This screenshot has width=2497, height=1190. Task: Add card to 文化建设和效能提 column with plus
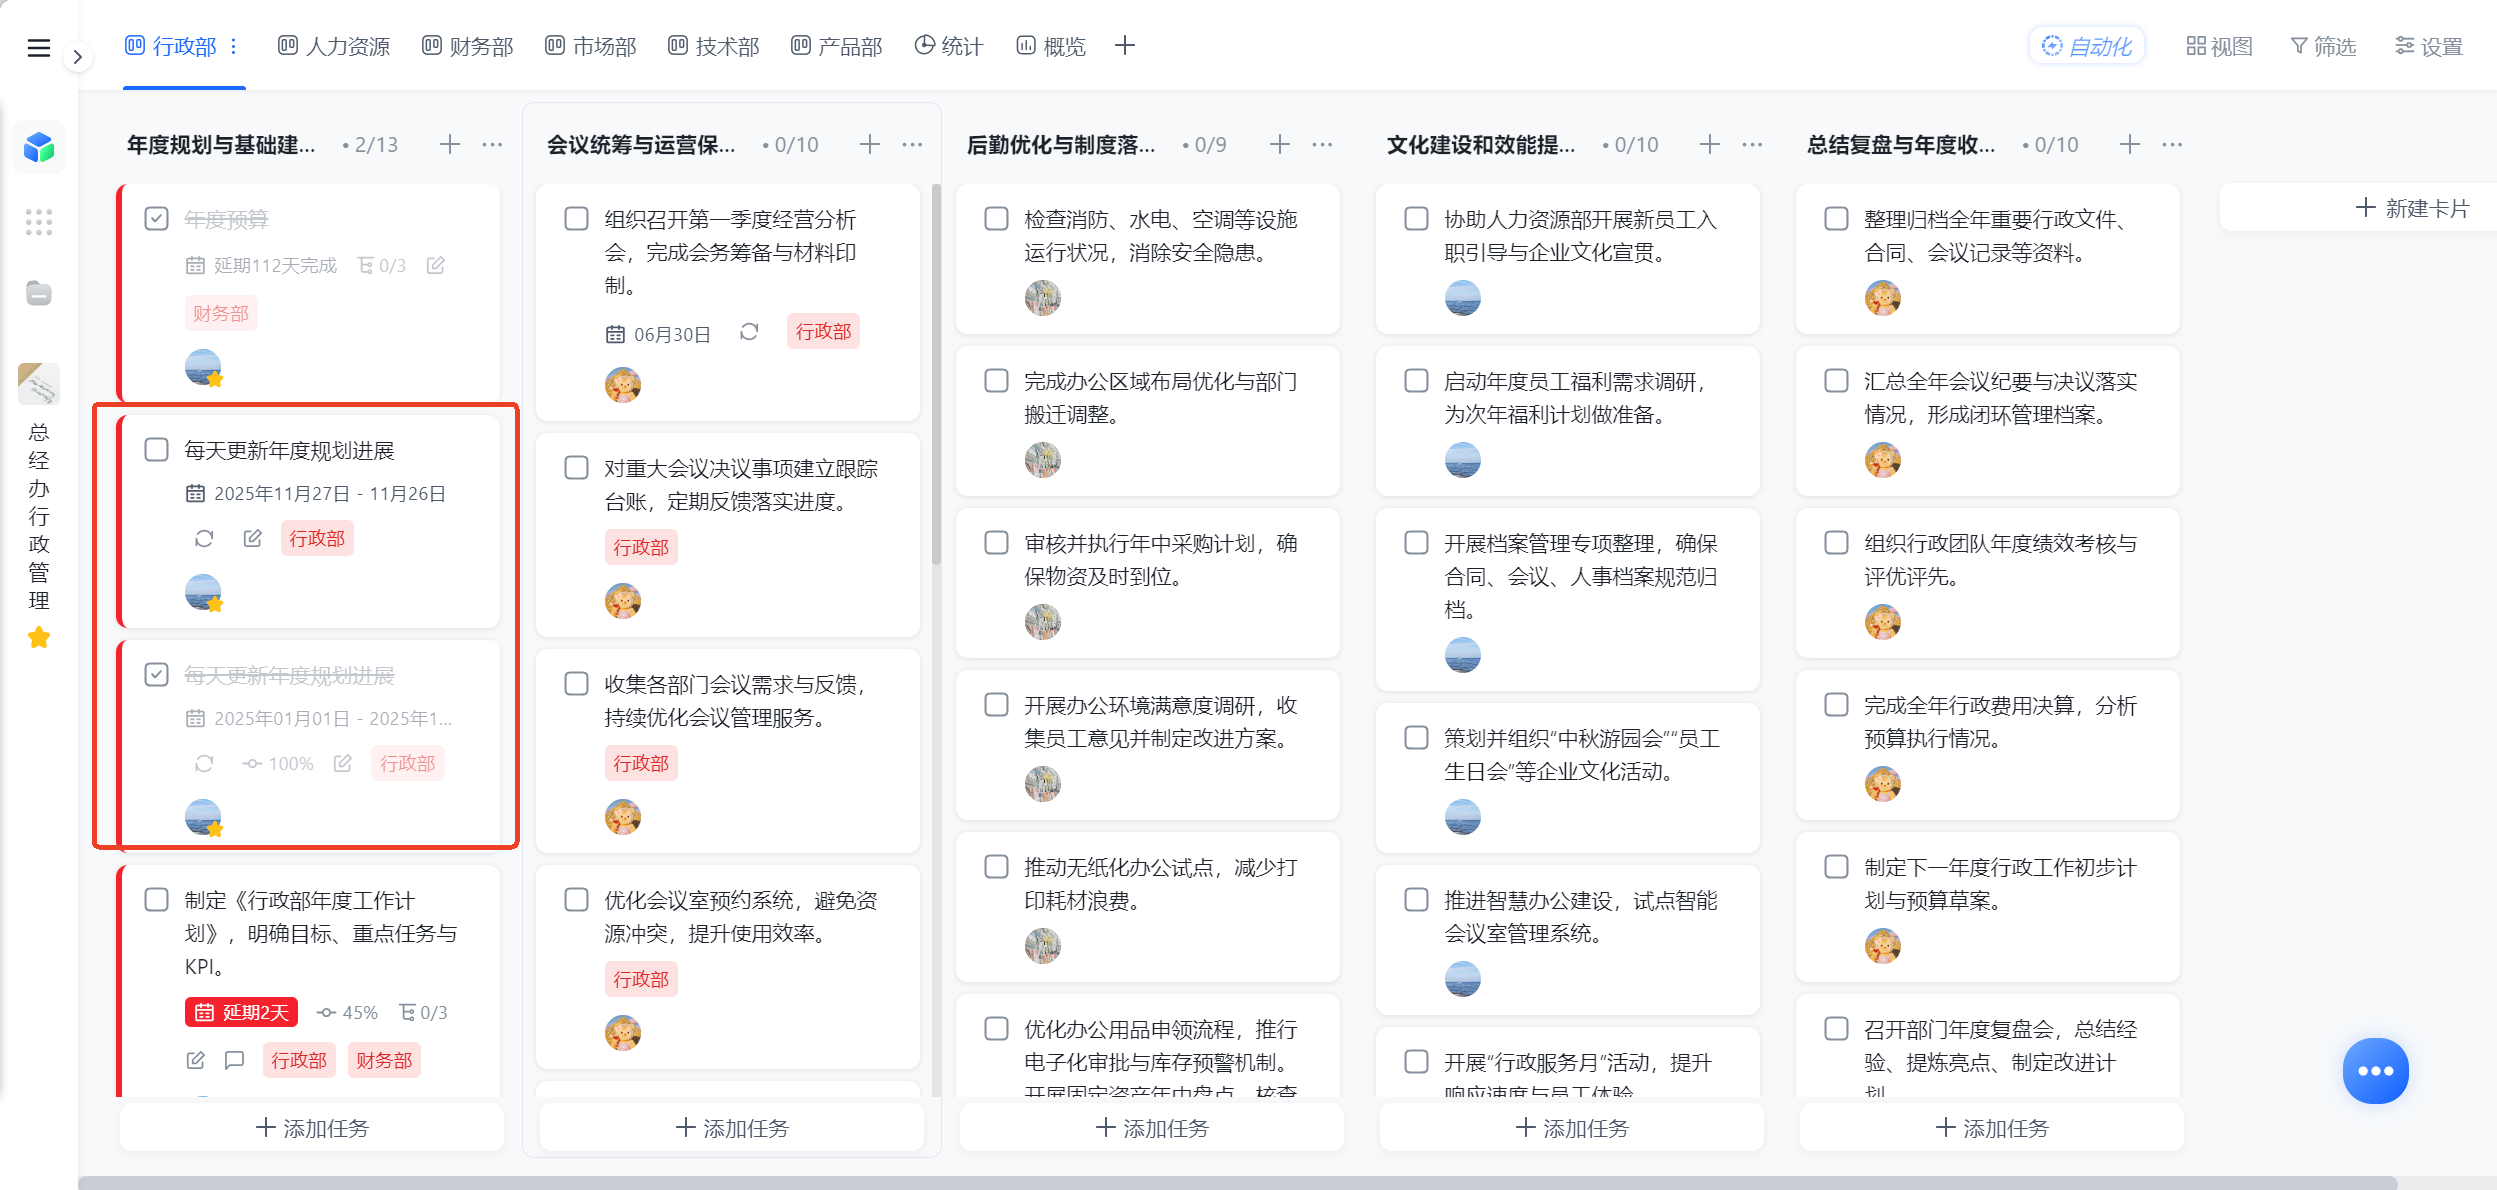[1710, 144]
